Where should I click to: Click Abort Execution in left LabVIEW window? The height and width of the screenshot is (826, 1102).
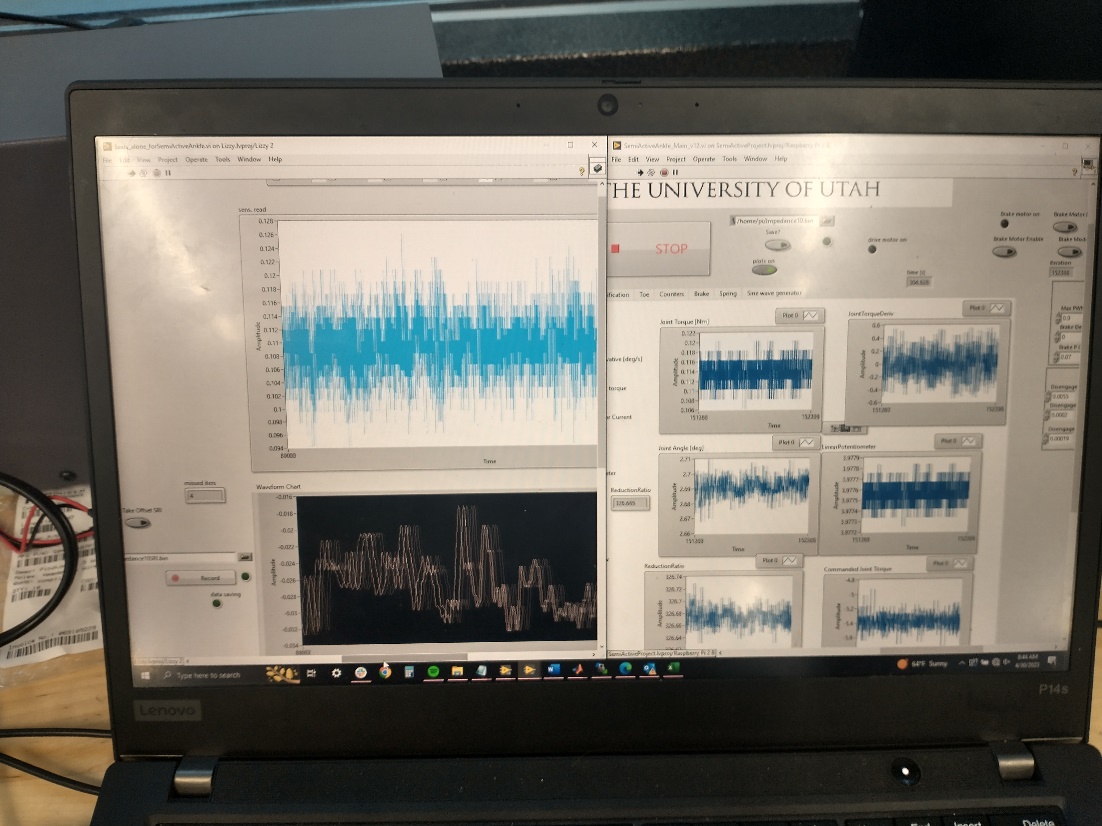[x=156, y=173]
